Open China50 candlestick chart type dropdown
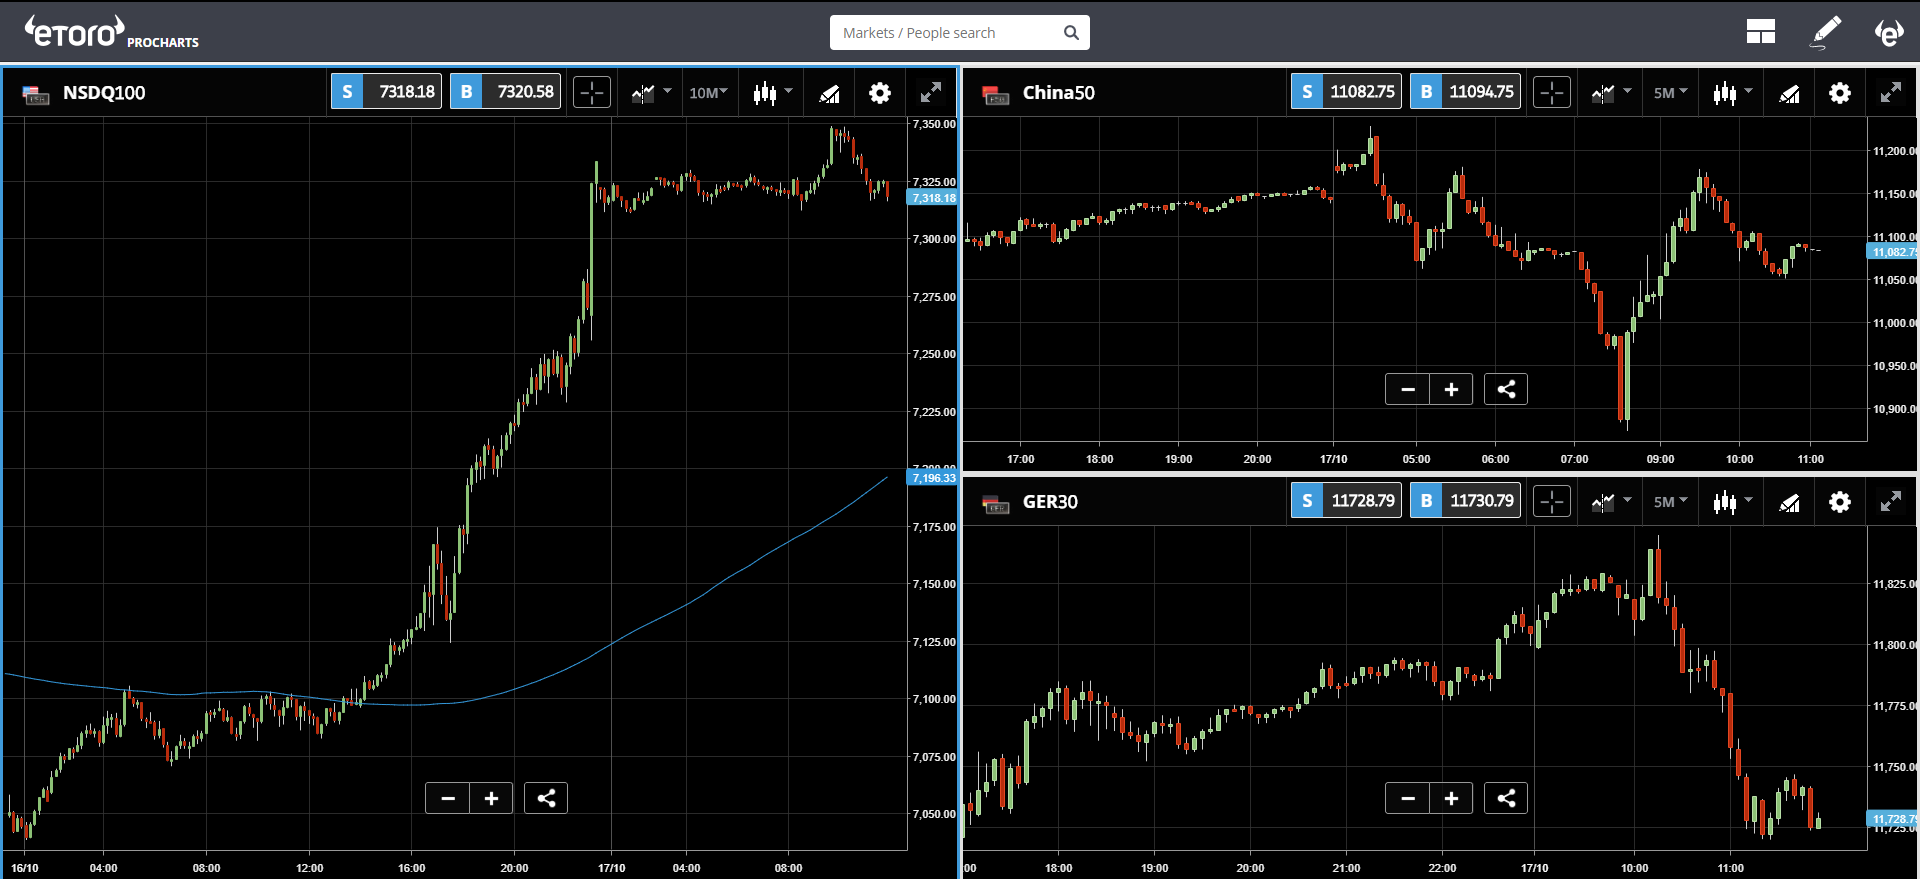 pyautogui.click(x=1732, y=93)
